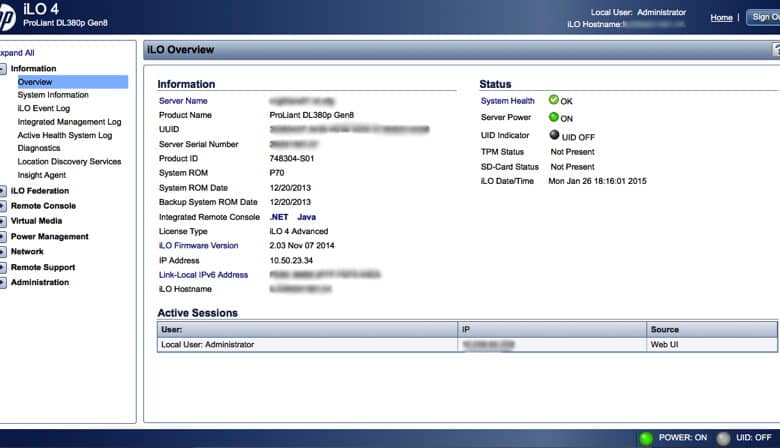Image resolution: width=780 pixels, height=448 pixels.
Task: Open Location Discovery Services
Action: tap(69, 161)
